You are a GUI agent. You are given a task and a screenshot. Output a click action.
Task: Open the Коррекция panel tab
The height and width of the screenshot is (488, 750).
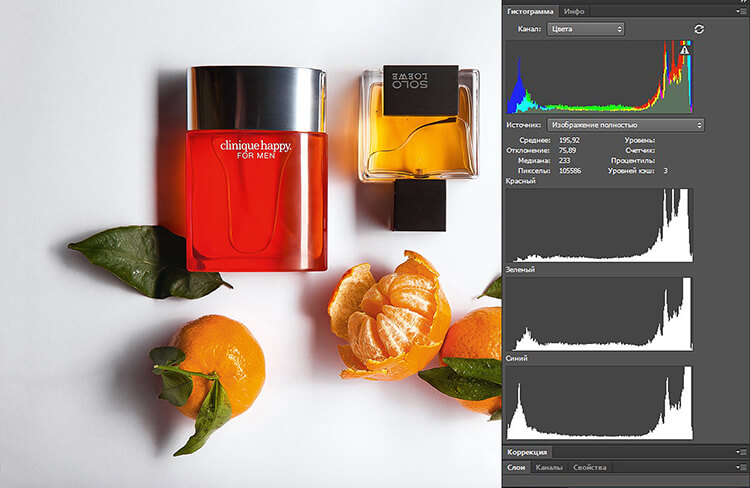point(527,453)
